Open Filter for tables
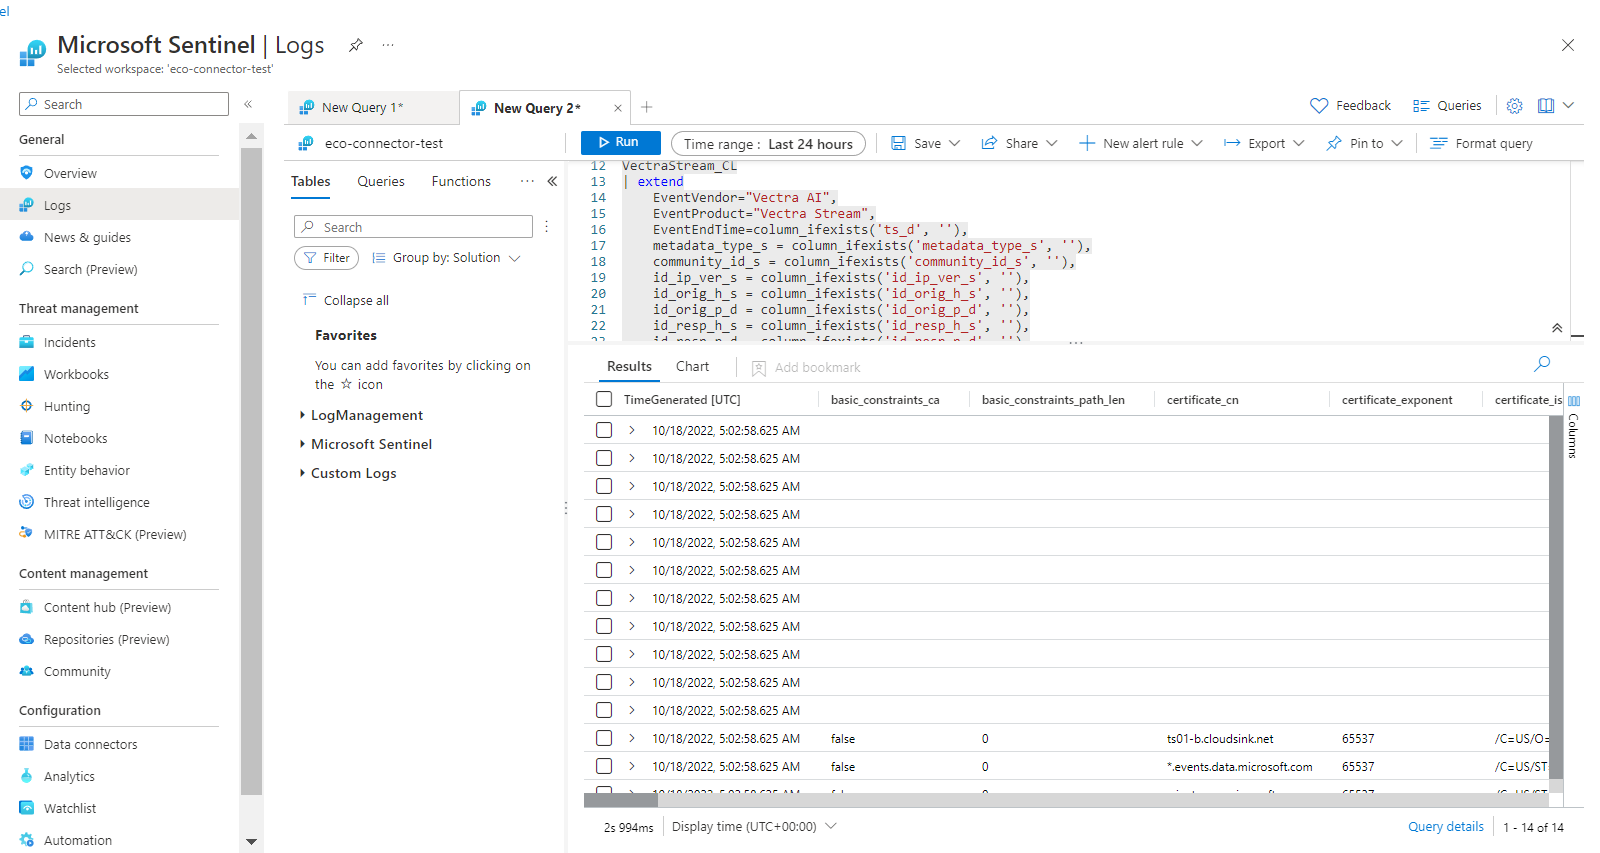This screenshot has width=1600, height=853. point(326,258)
